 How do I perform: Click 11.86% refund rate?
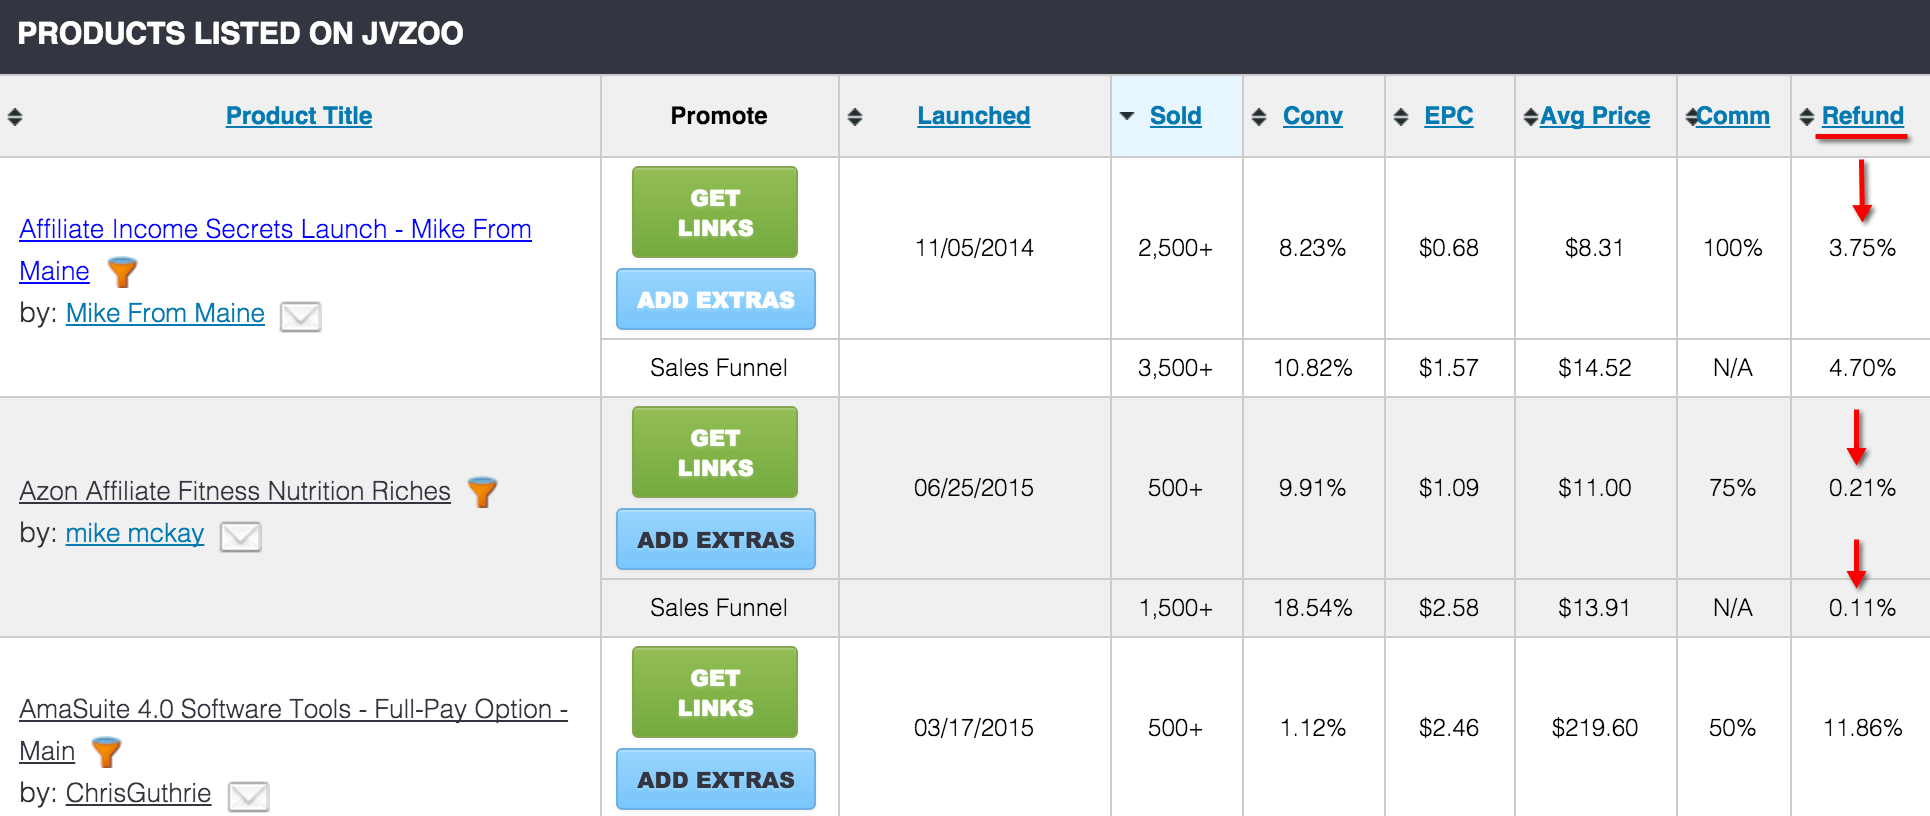click(1862, 728)
